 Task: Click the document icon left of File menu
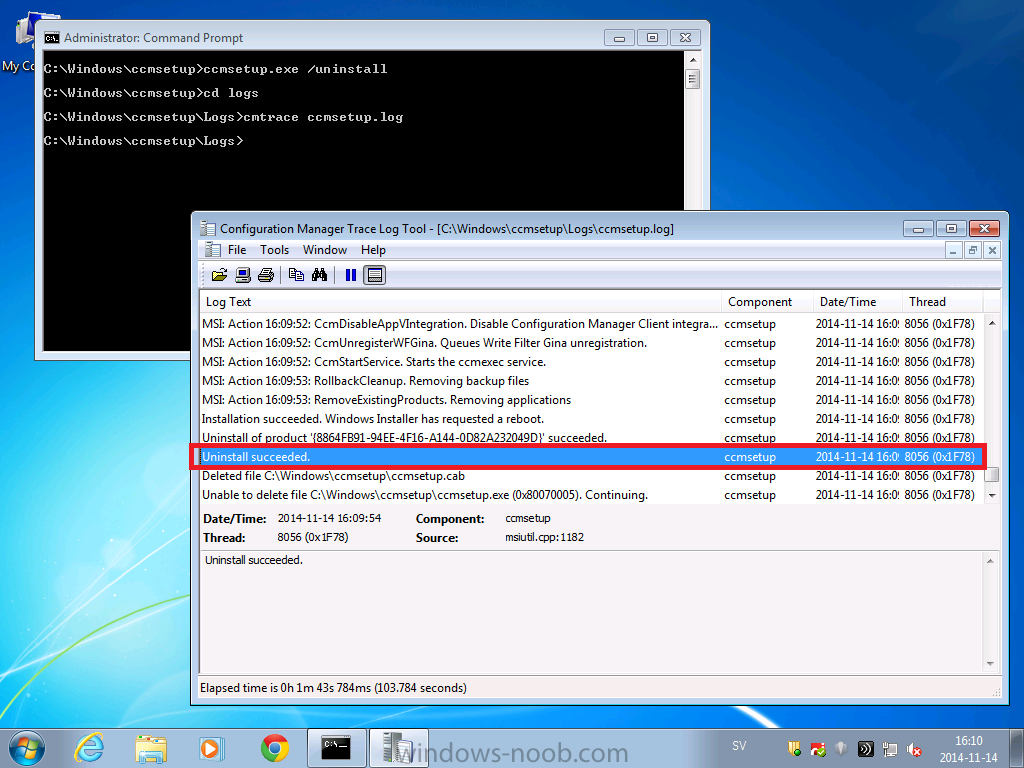[x=212, y=249]
